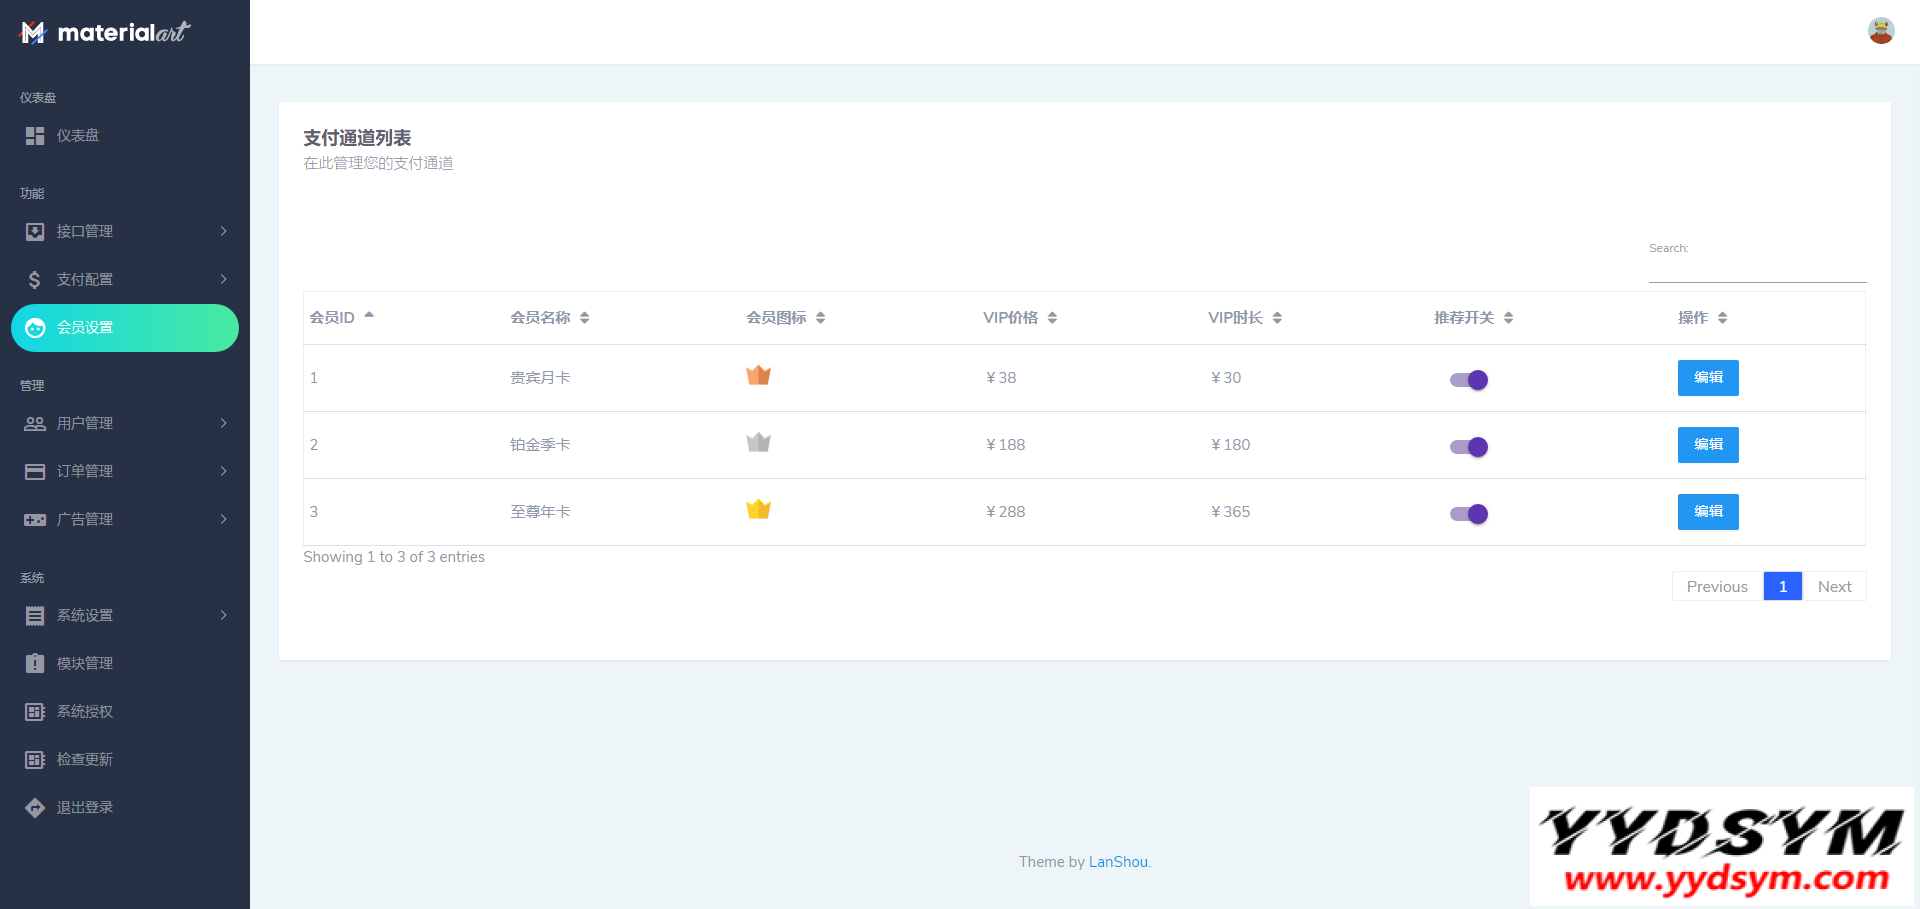Disable the recommend switch for 铂金季卡

(x=1469, y=447)
